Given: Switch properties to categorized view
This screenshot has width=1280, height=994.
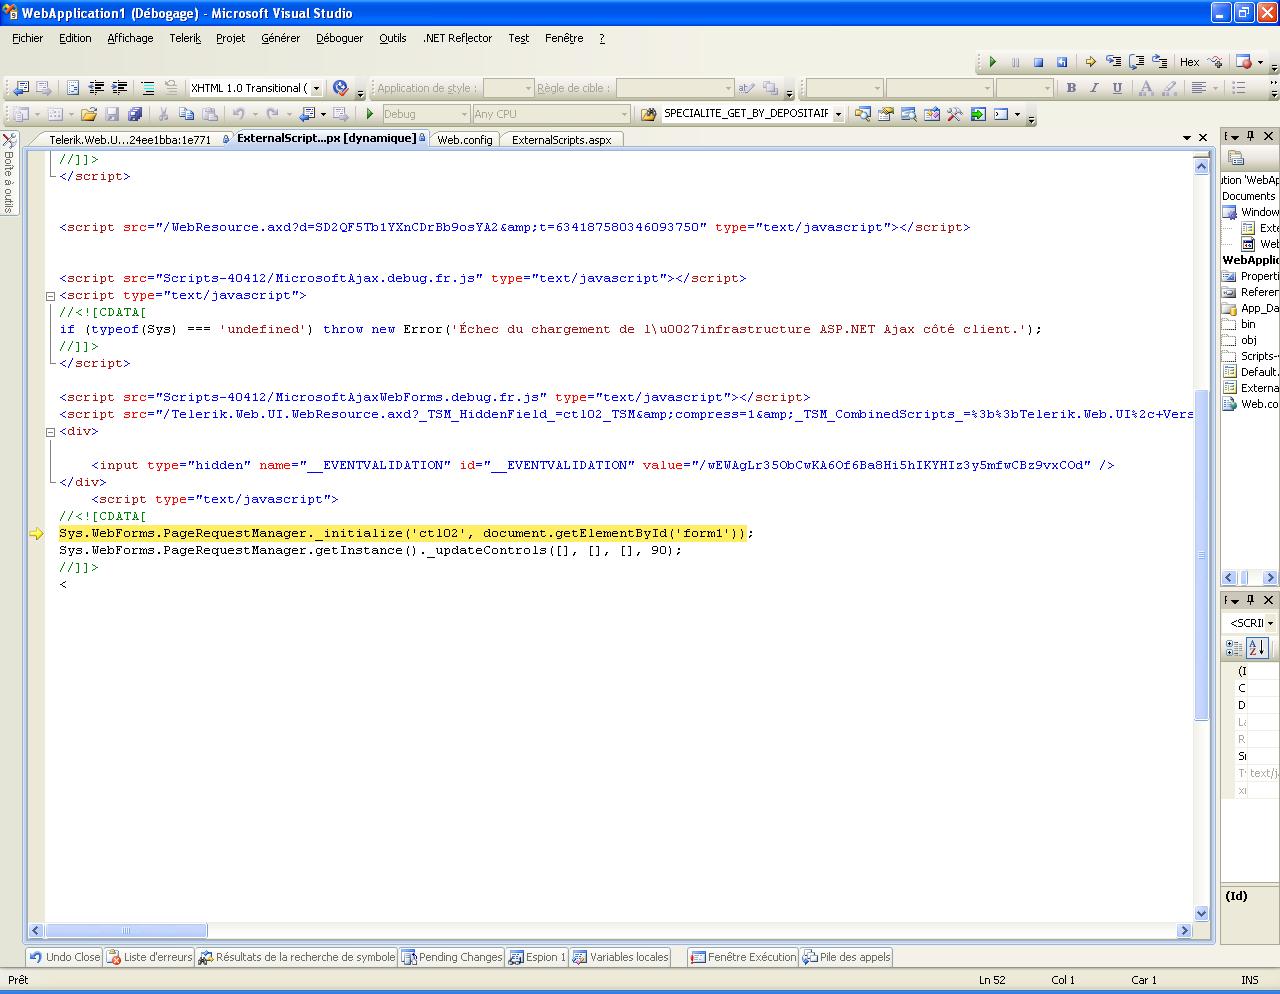Looking at the screenshot, I should [x=1235, y=648].
